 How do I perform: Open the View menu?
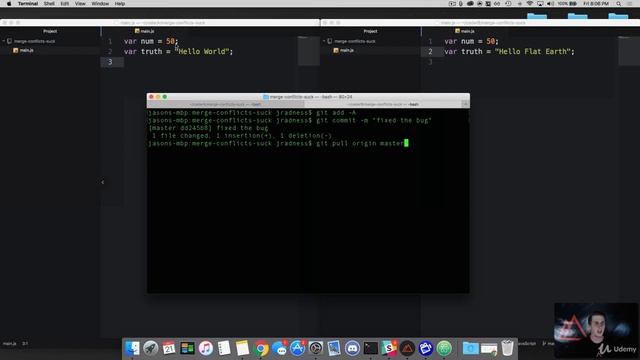coord(80,4)
